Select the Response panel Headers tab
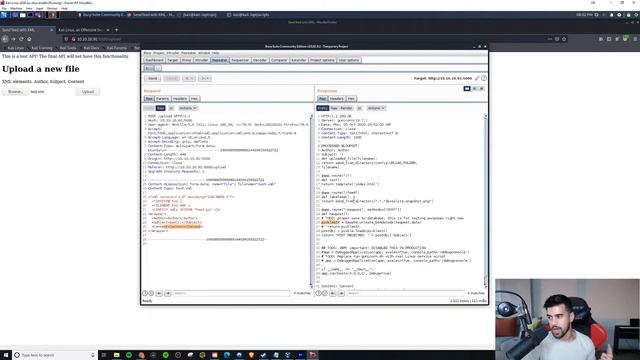Screen dimensions: 640x360 click(337, 99)
